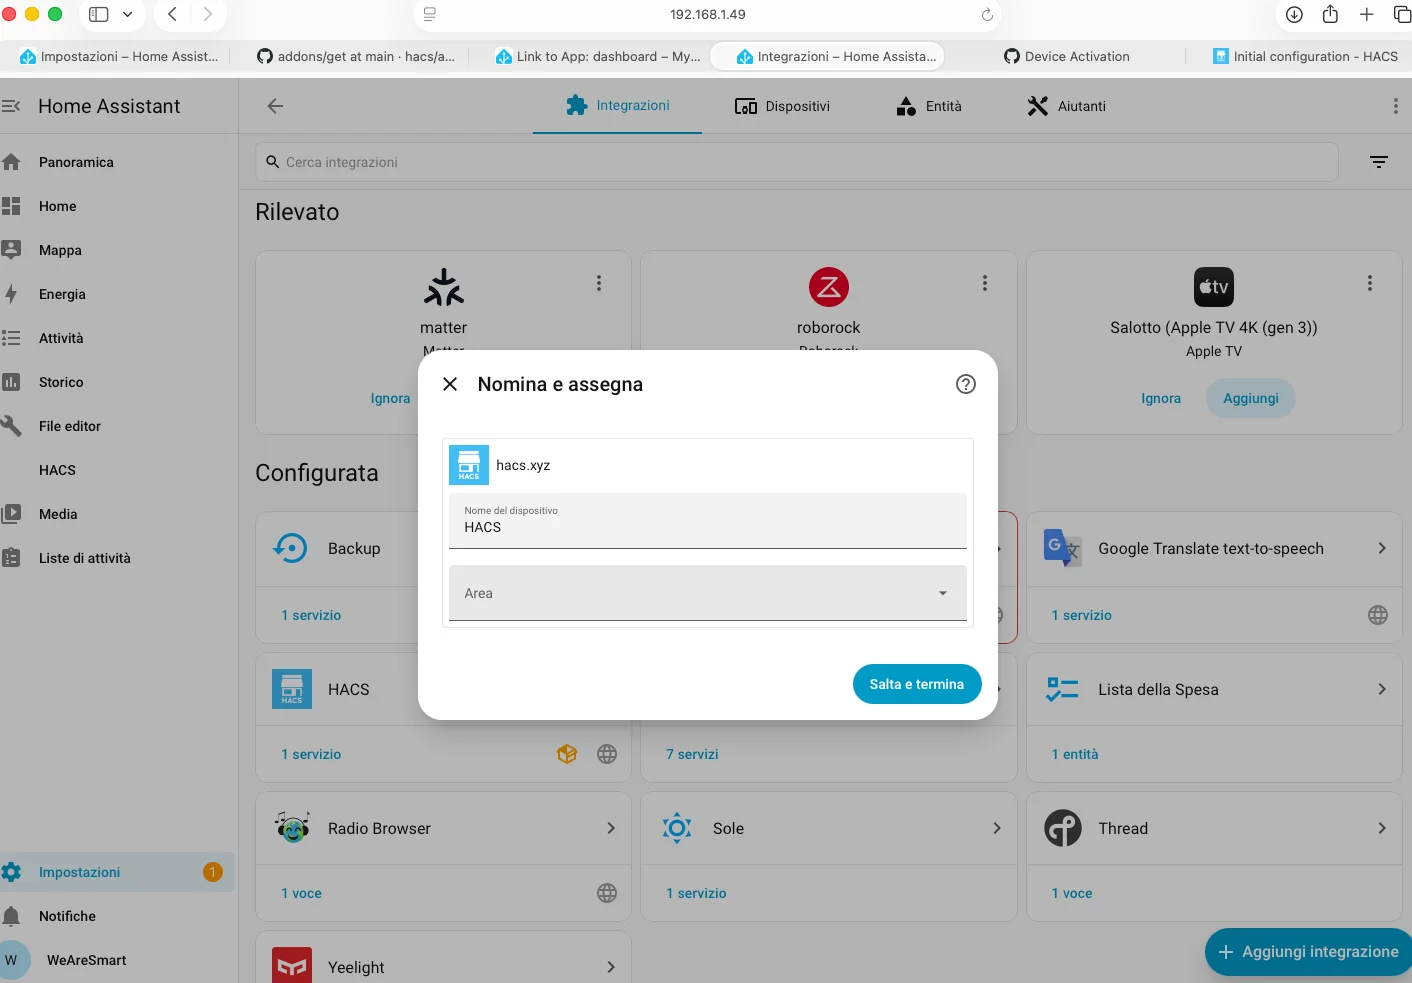
Task: Open Google Translate text-to-speech integration
Action: (x=1214, y=548)
